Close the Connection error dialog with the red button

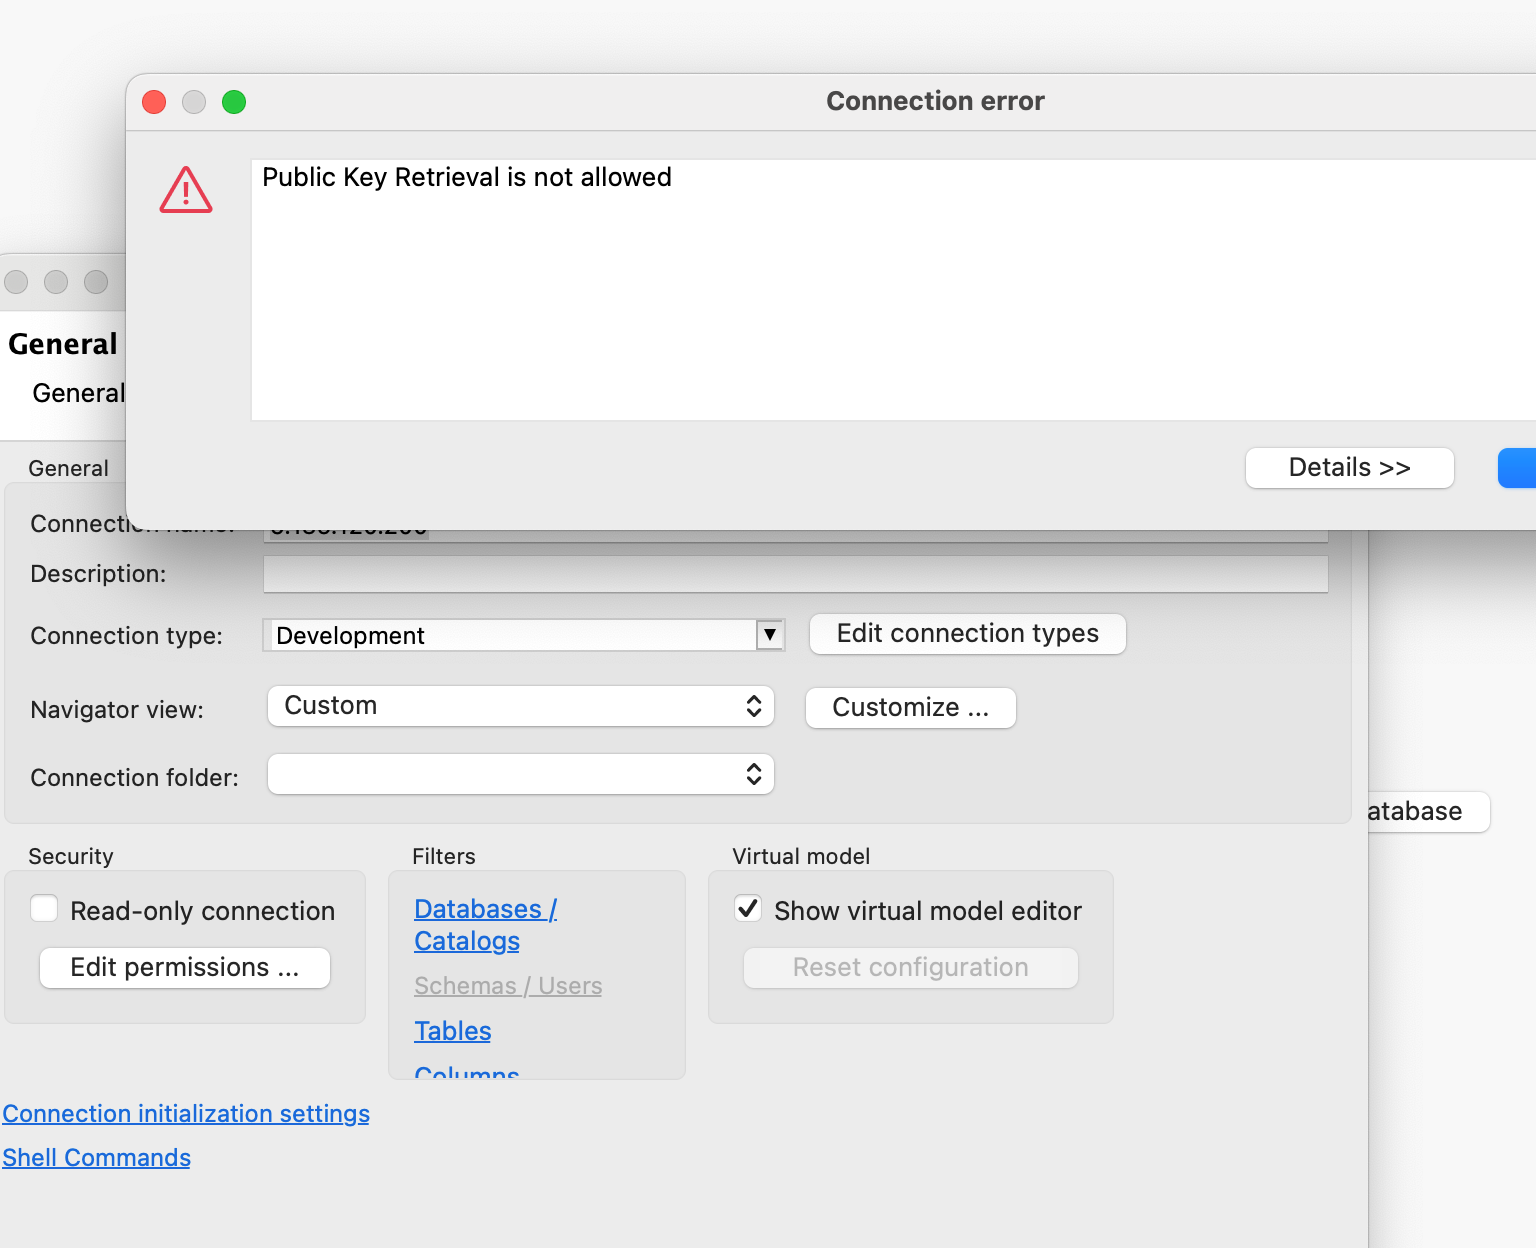154,102
